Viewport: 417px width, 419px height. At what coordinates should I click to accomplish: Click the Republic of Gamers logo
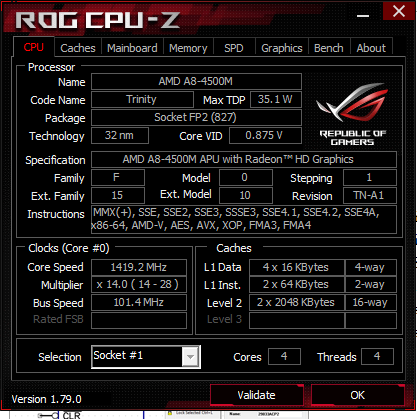point(352,113)
